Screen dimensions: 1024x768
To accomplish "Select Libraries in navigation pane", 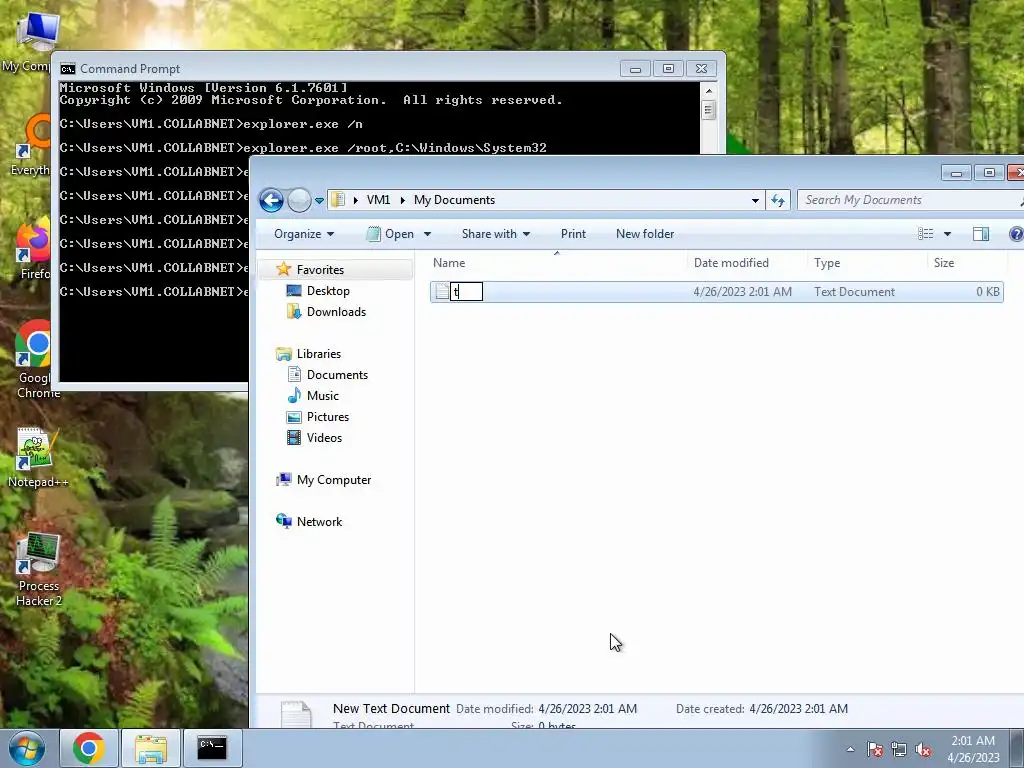I will coord(319,353).
